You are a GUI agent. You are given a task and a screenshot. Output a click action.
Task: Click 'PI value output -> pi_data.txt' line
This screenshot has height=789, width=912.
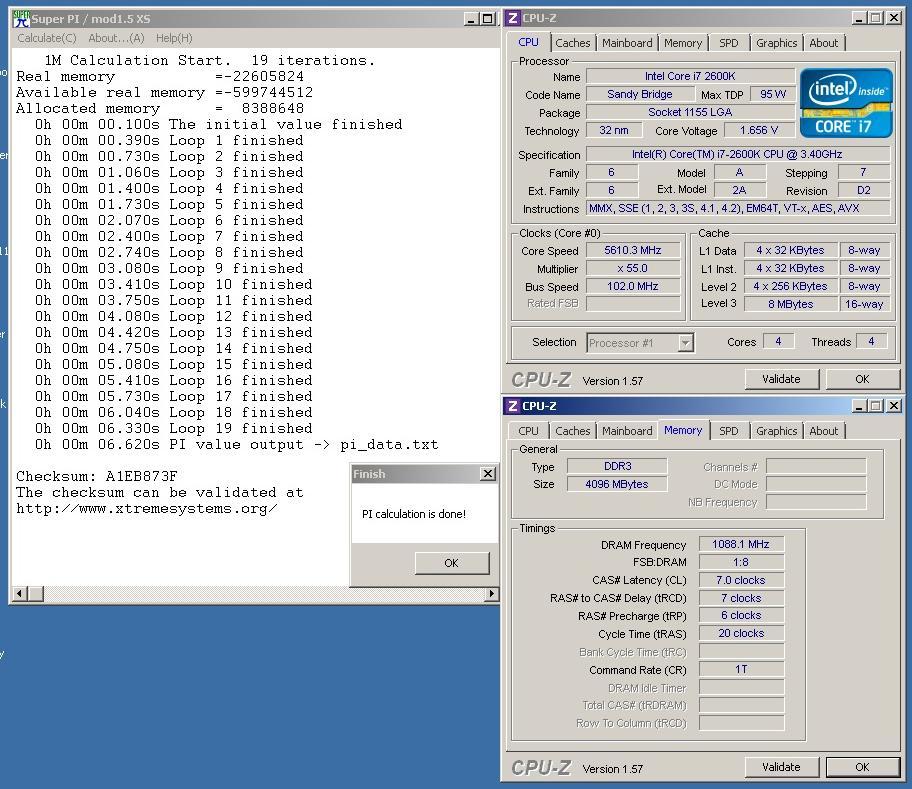(x=236, y=445)
